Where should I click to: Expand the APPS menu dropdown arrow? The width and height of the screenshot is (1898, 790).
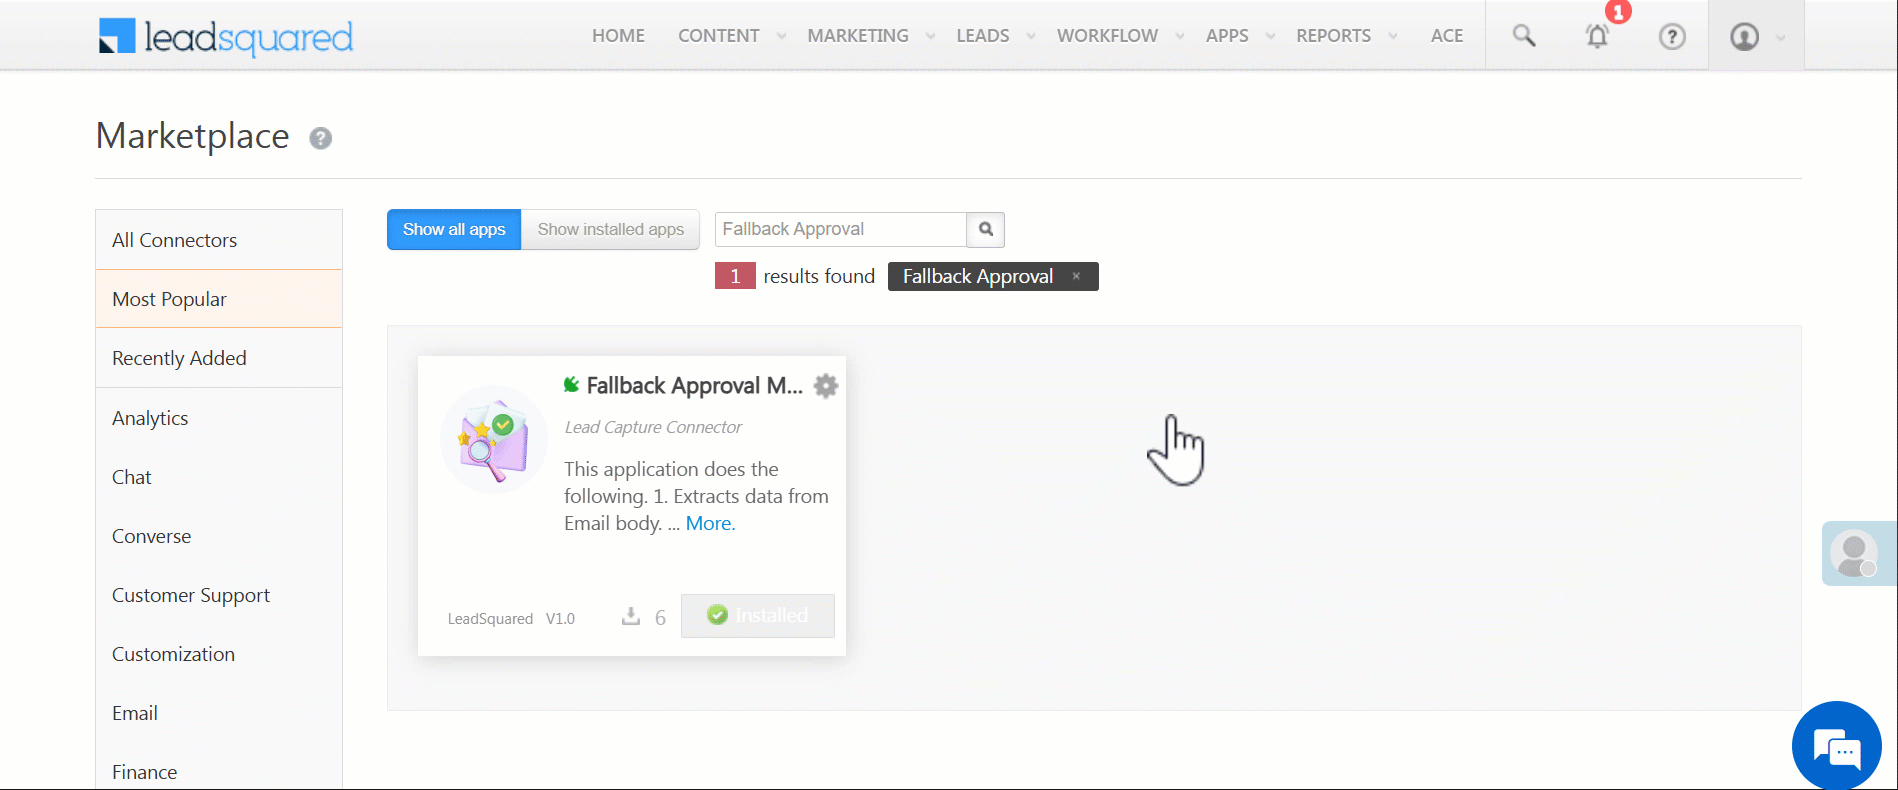pos(1271,36)
